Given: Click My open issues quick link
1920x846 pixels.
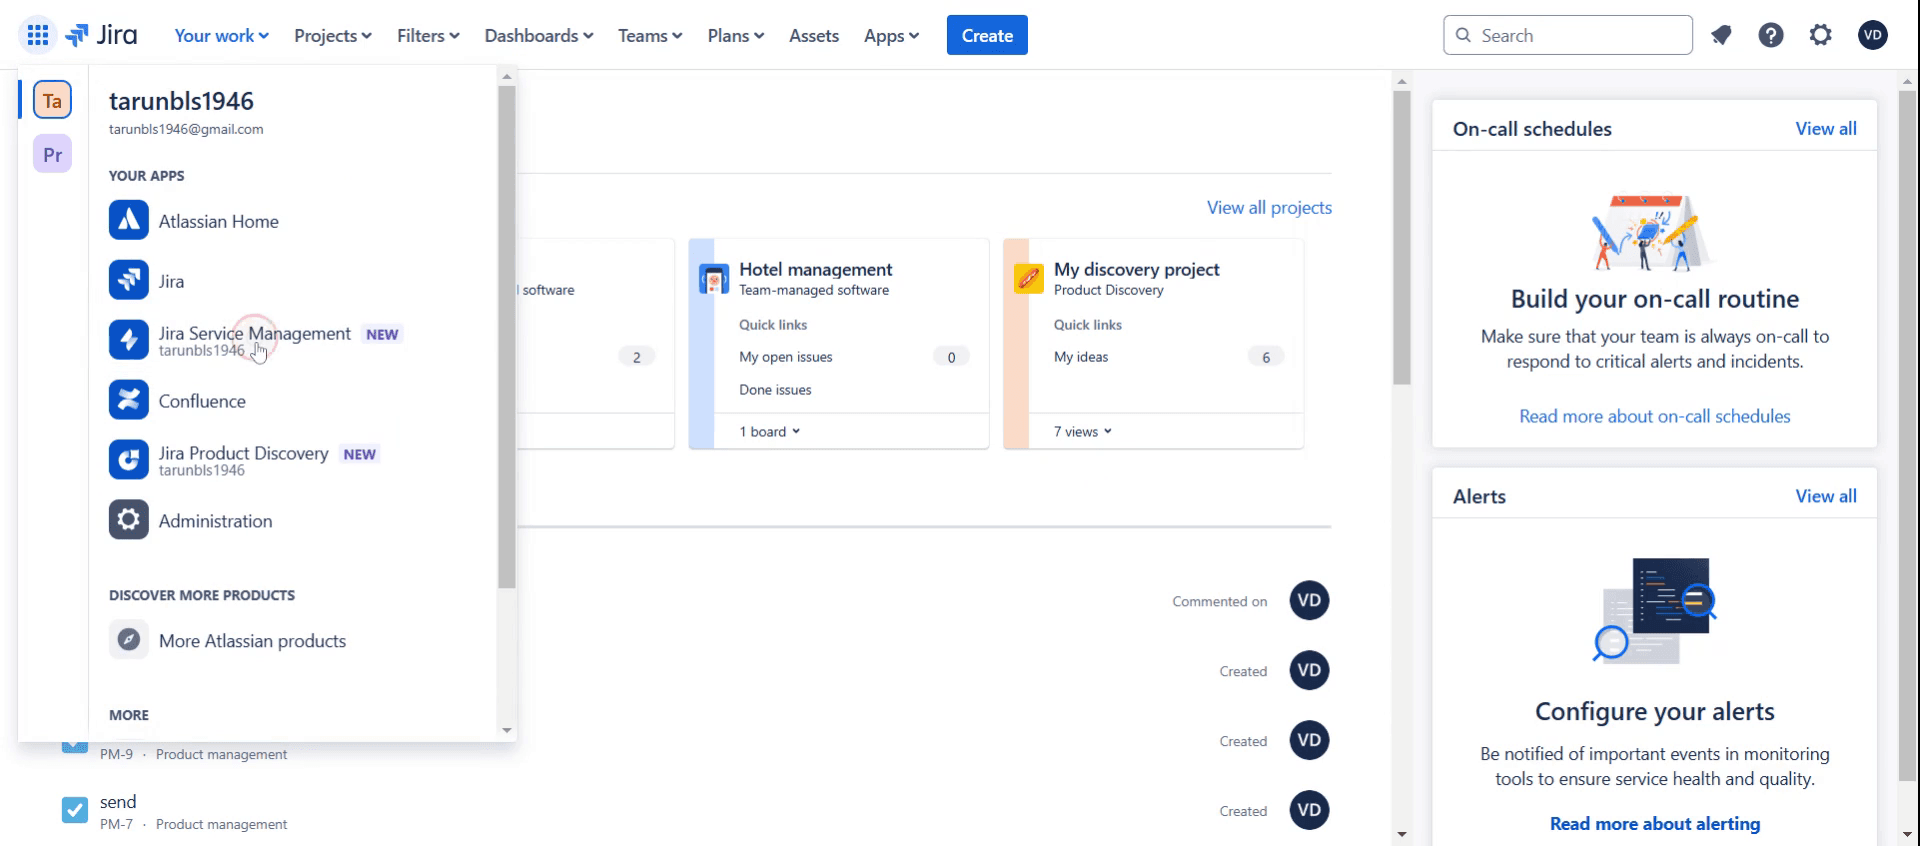Looking at the screenshot, I should (x=786, y=357).
